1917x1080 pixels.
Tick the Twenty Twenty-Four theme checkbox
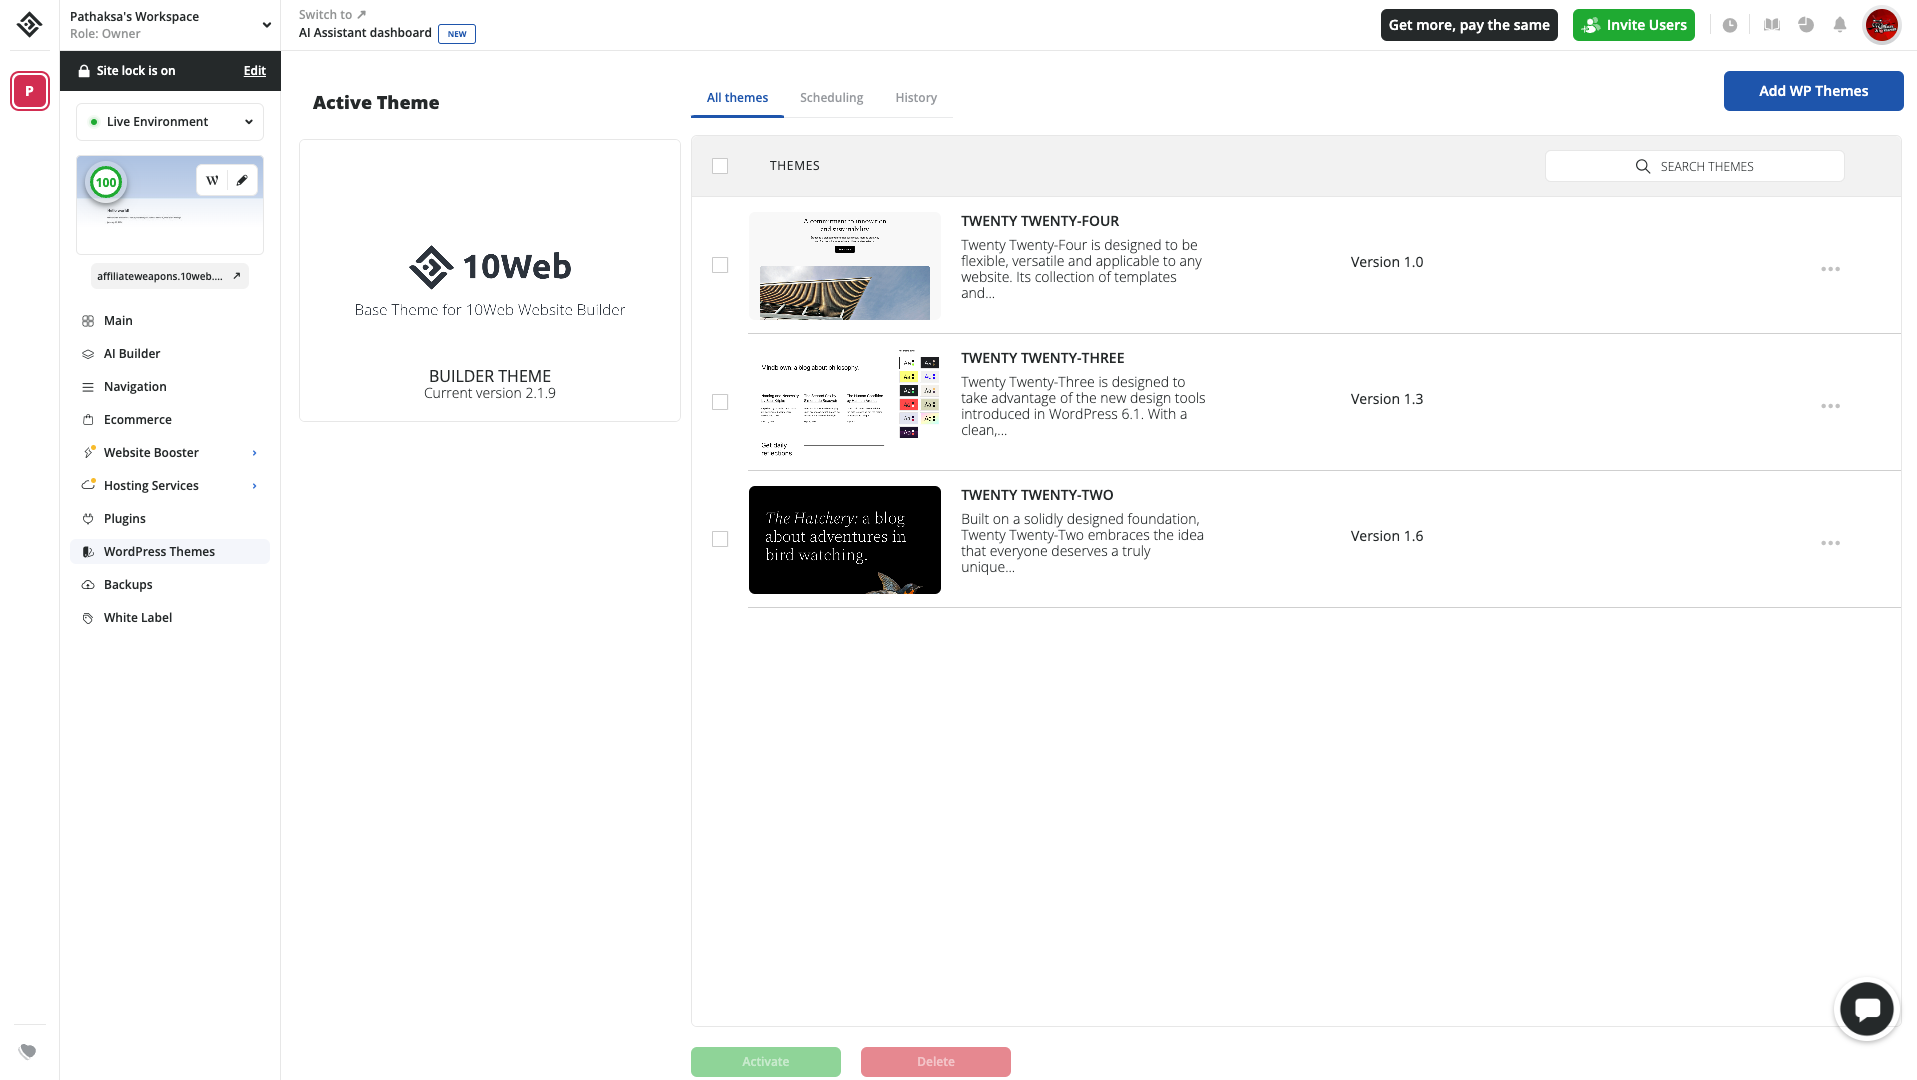coord(720,265)
